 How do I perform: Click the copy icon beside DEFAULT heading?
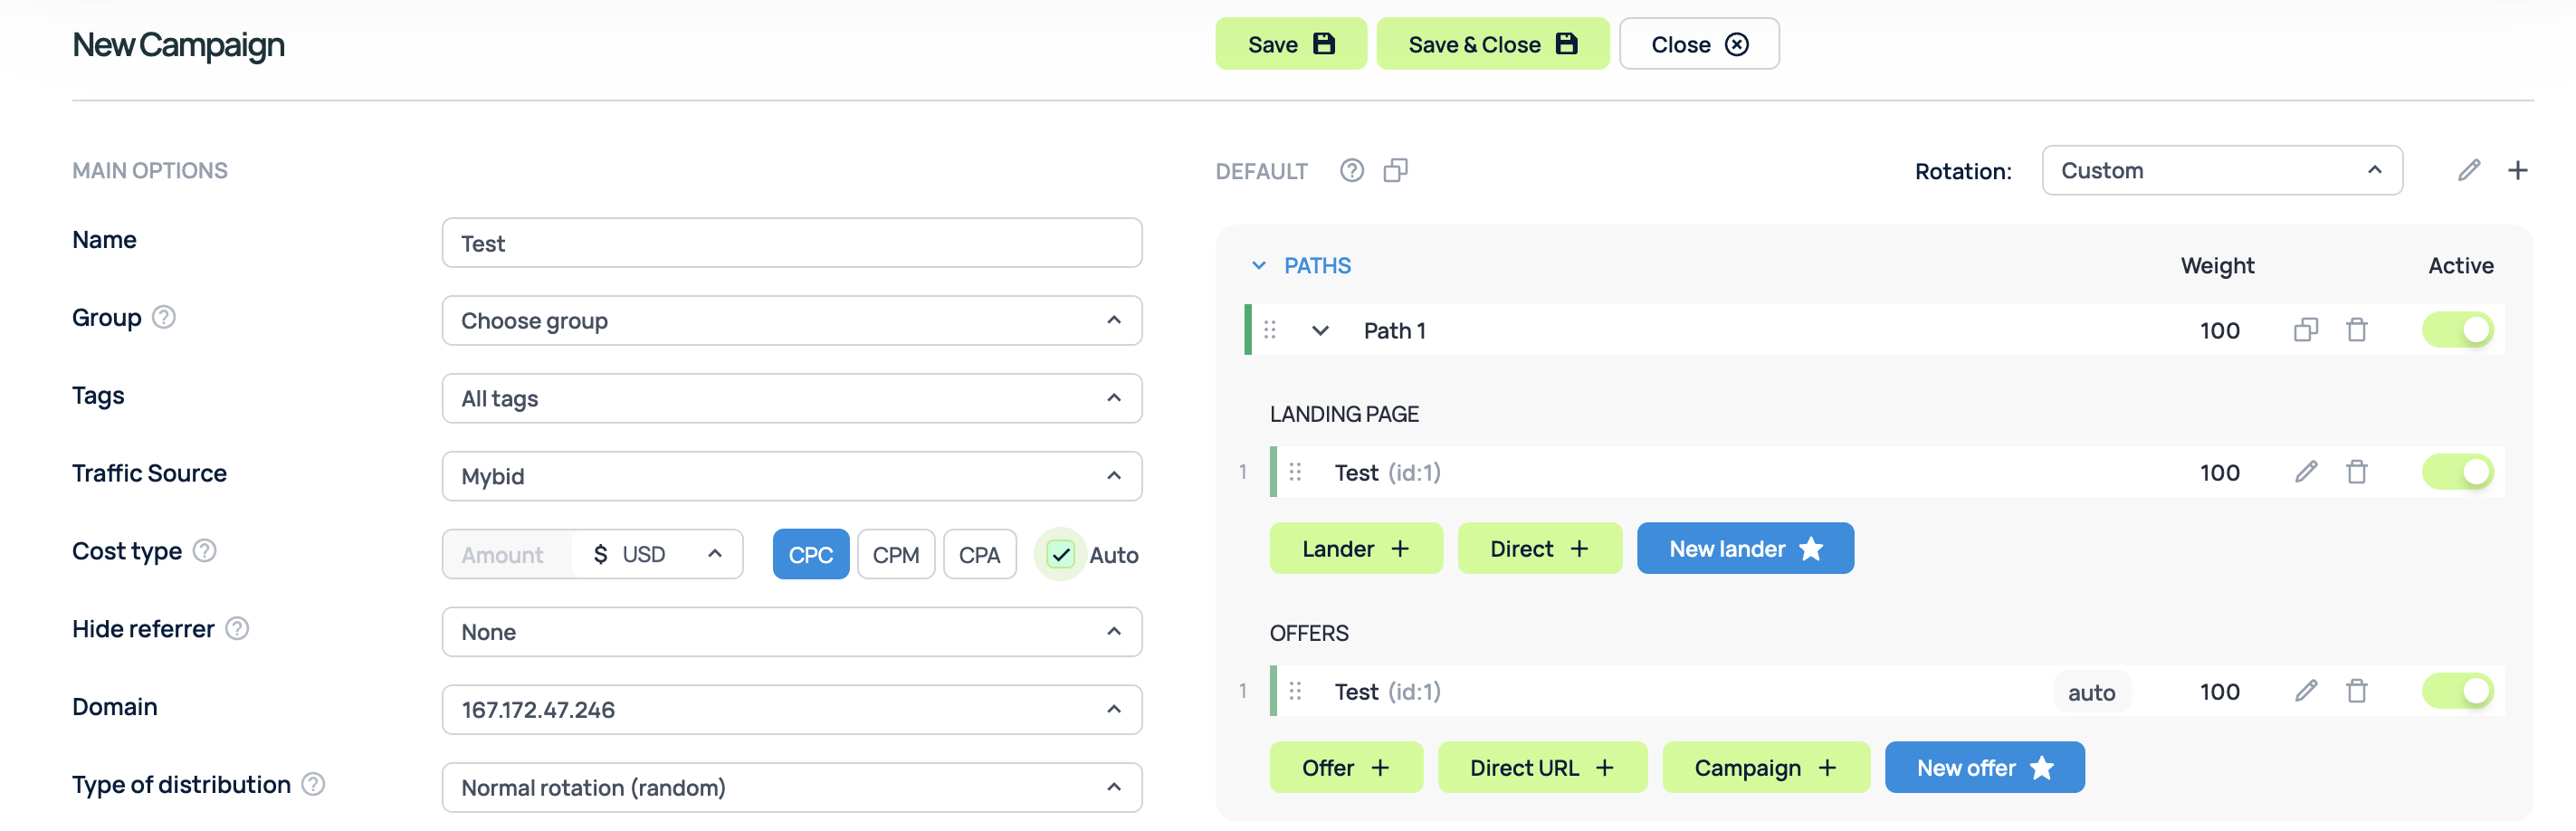point(1395,170)
